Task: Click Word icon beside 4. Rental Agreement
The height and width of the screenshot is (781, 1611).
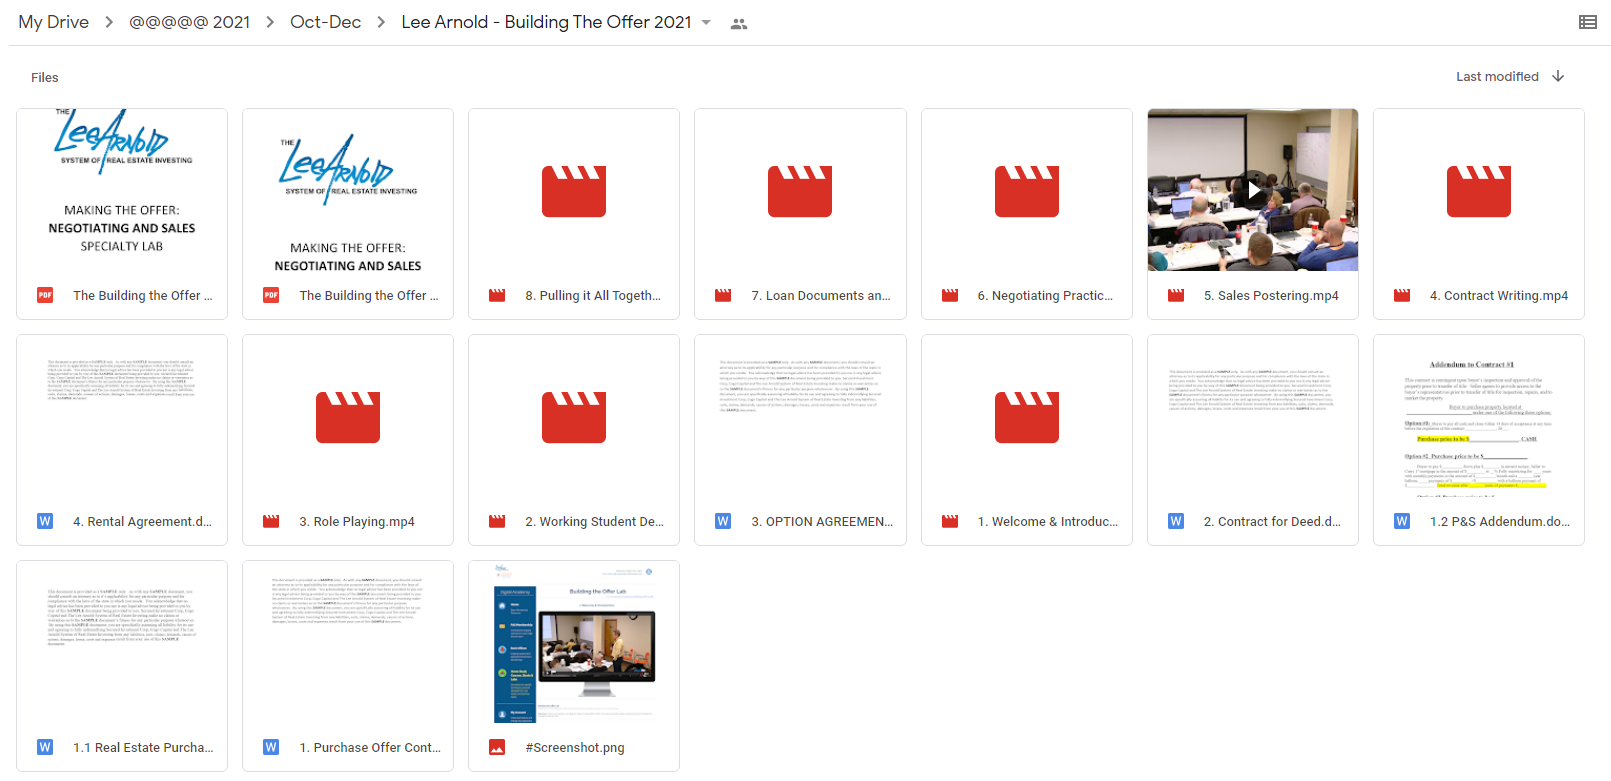Action: coord(45,521)
